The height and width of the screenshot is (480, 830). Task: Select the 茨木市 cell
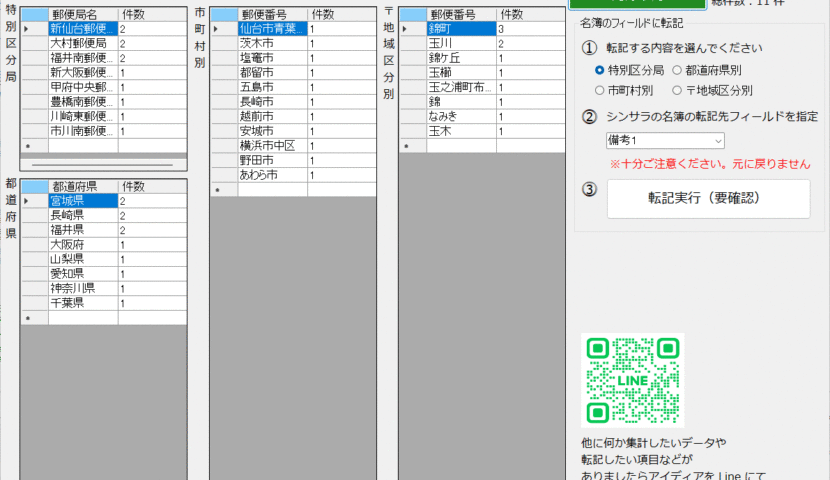pyautogui.click(x=271, y=44)
